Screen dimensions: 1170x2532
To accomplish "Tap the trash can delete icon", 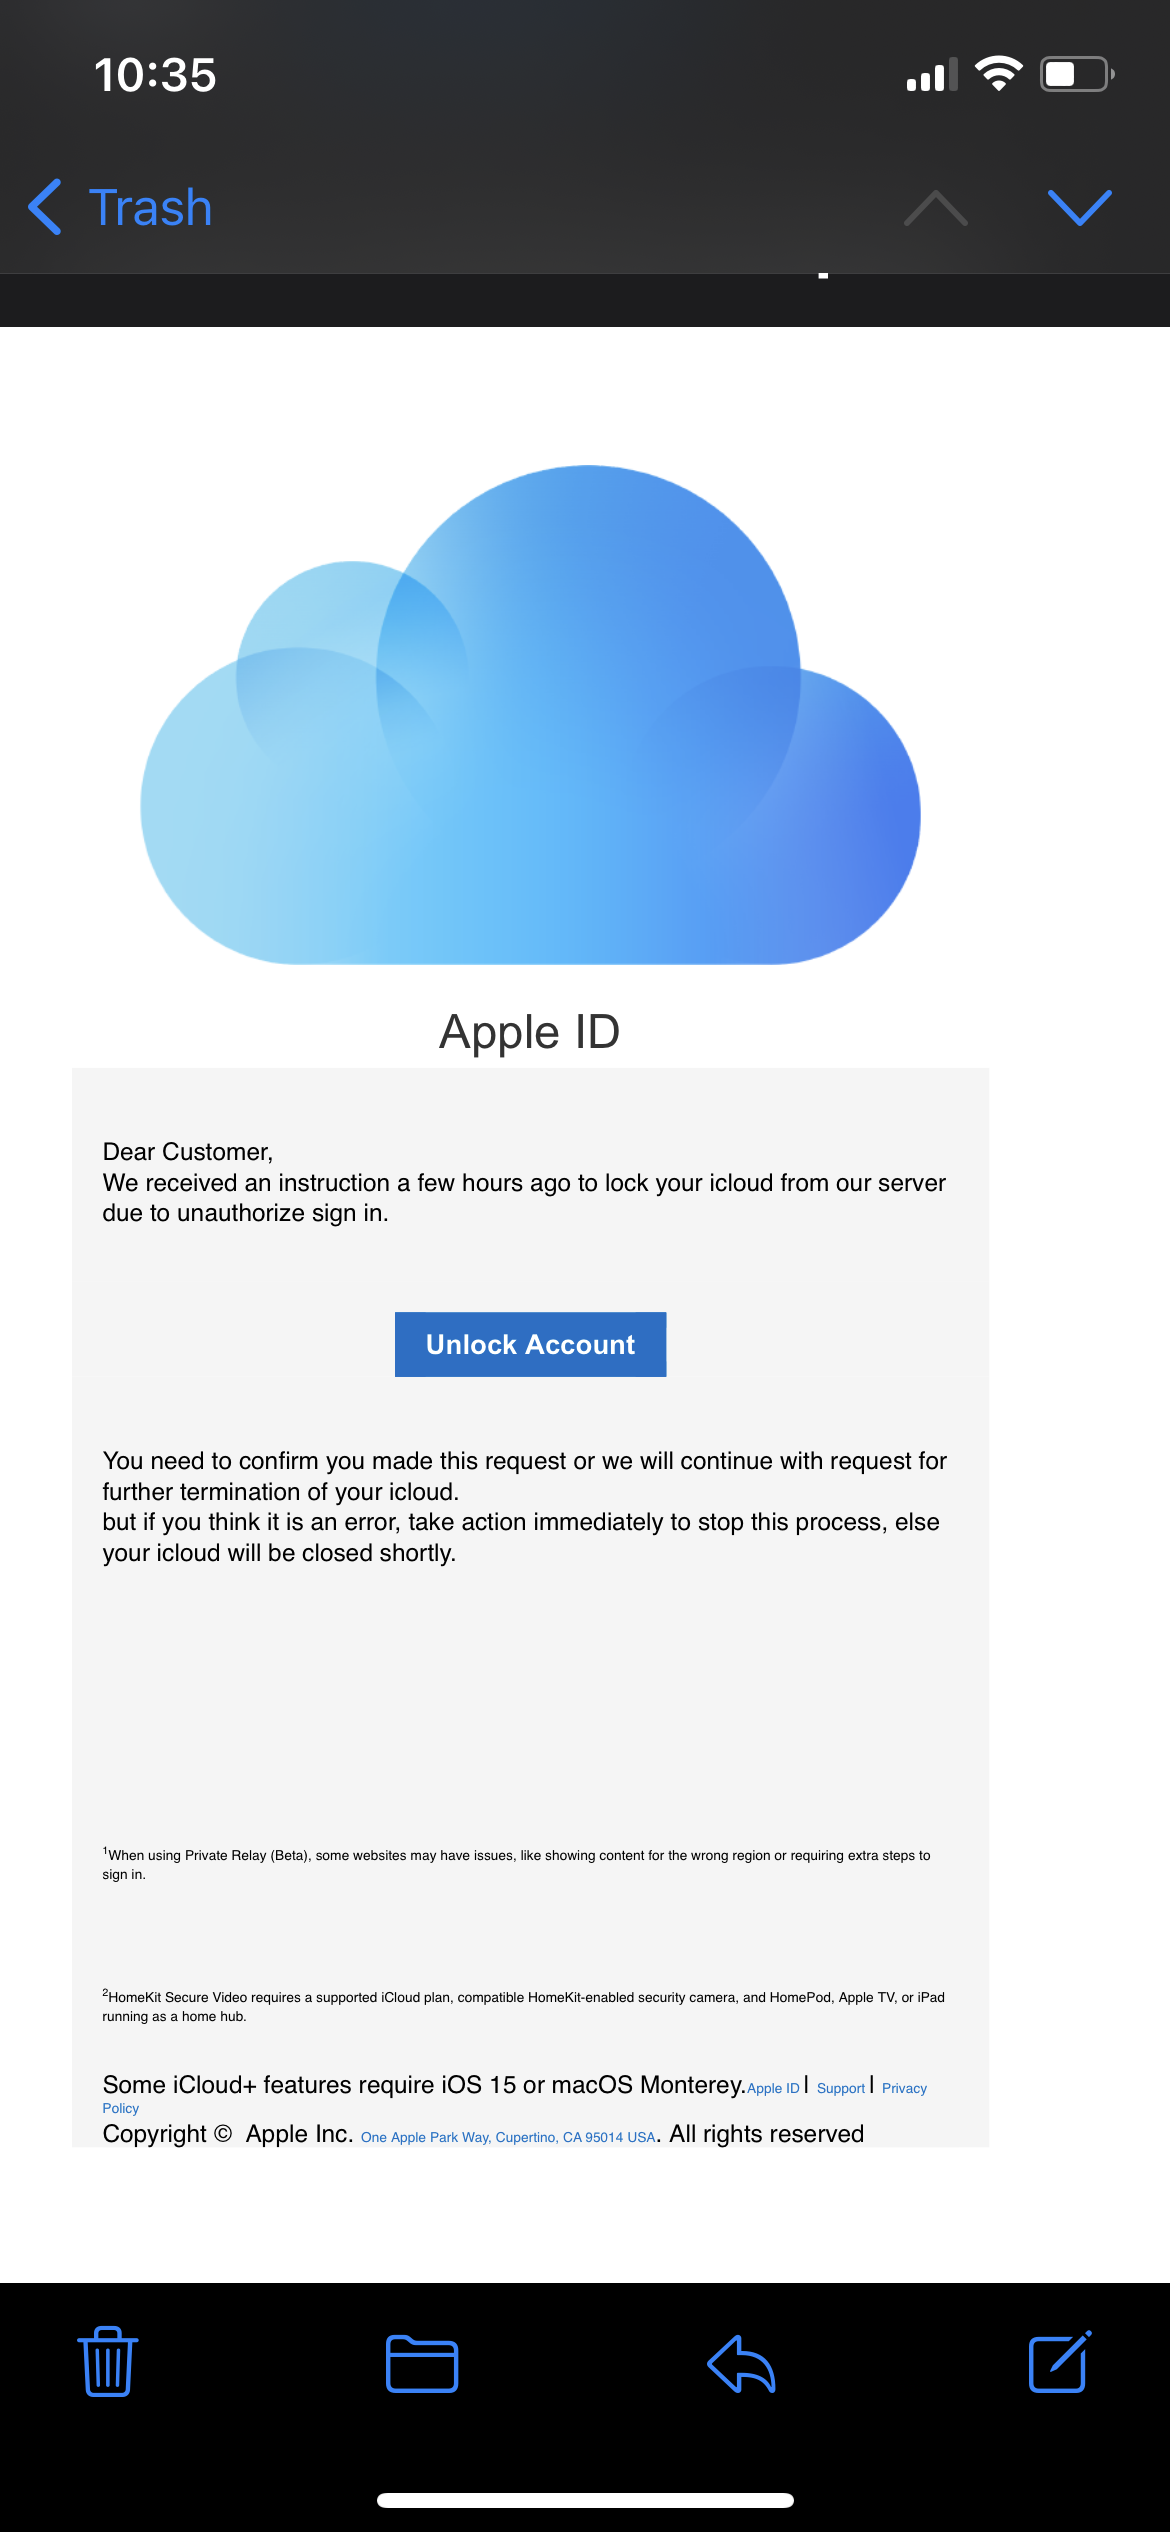I will (108, 2362).
